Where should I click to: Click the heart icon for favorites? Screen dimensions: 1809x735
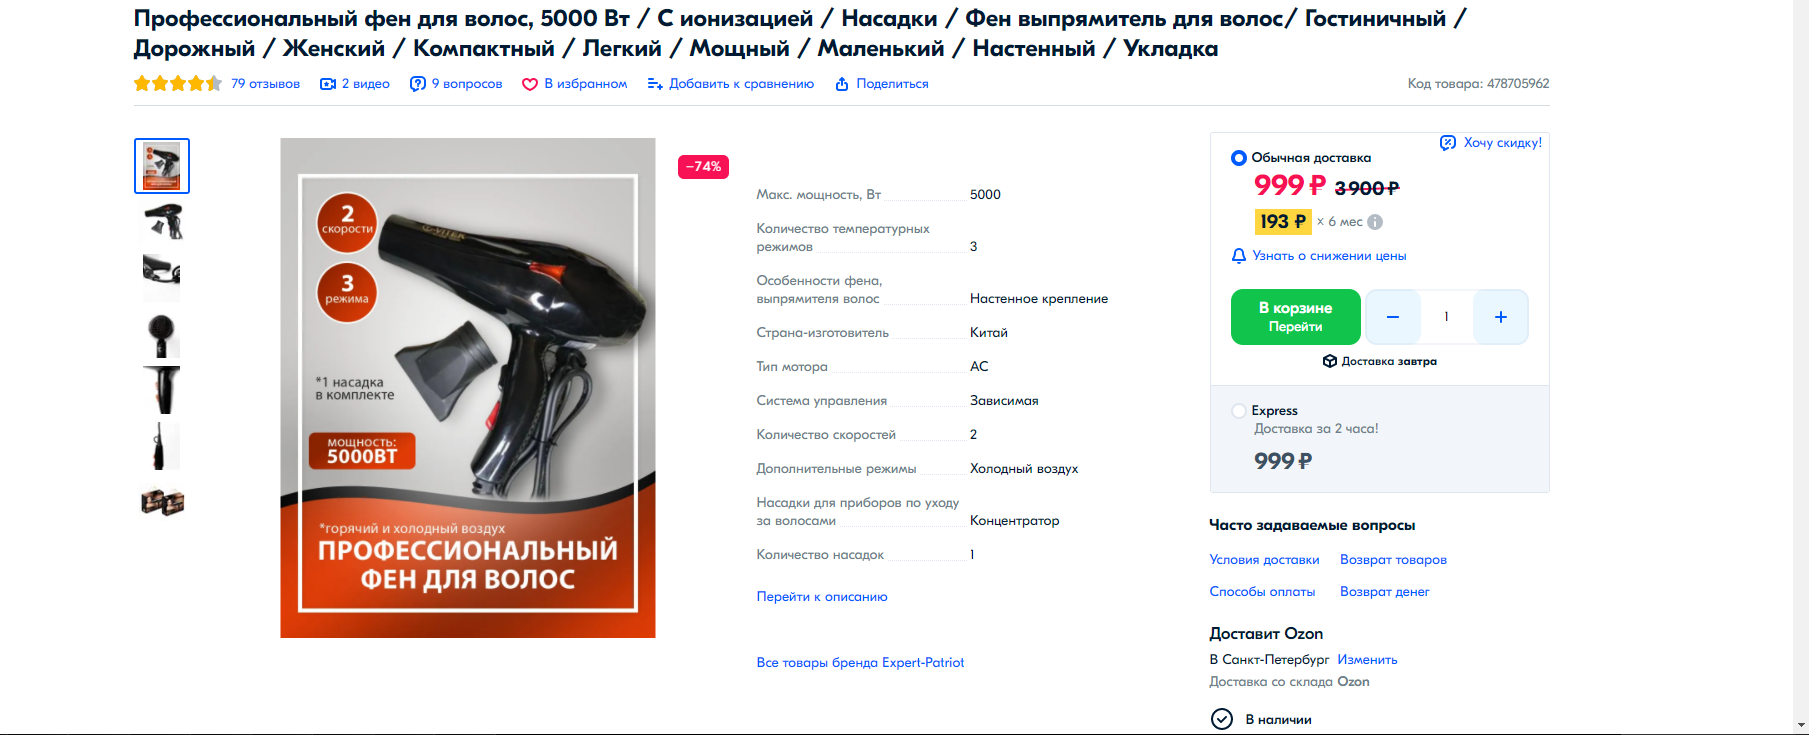pyautogui.click(x=530, y=84)
